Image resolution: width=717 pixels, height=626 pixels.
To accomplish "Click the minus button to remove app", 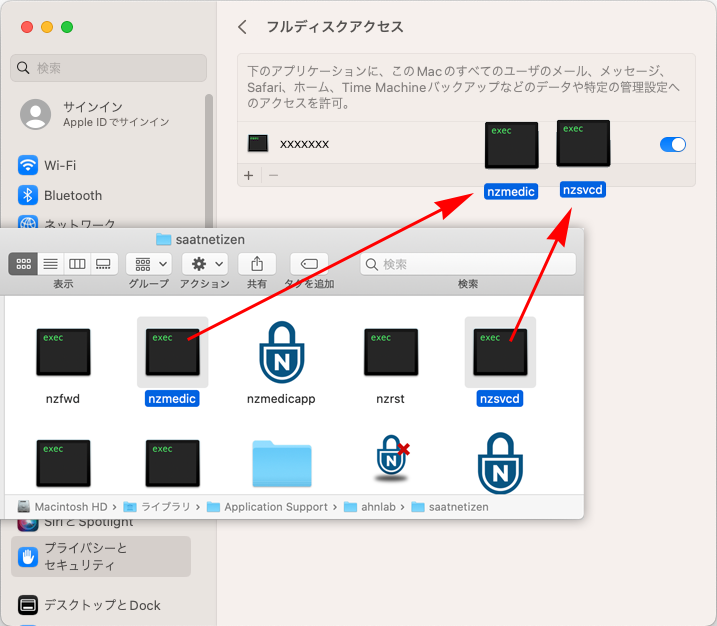I will pos(273,176).
